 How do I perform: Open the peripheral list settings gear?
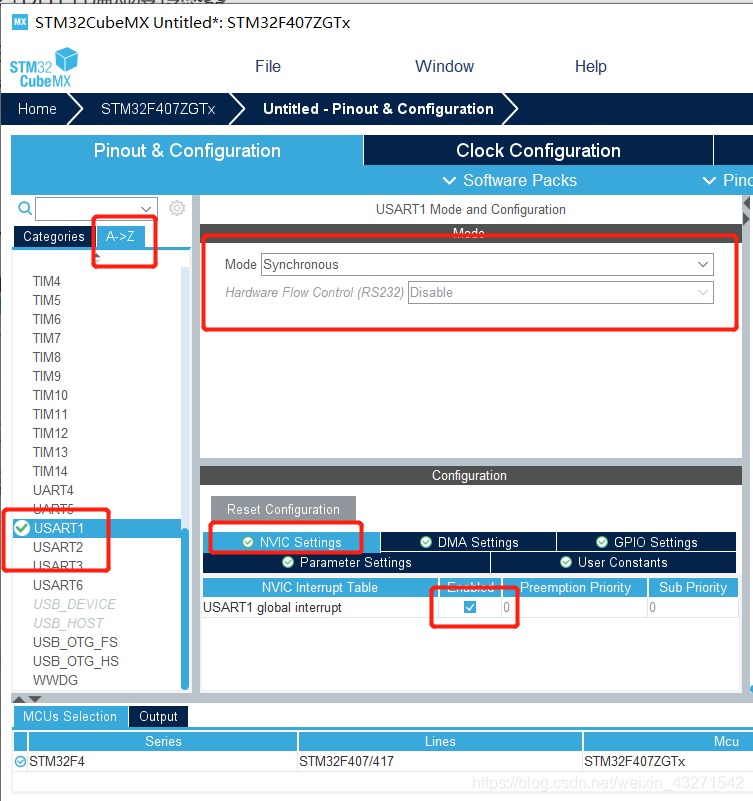177,208
